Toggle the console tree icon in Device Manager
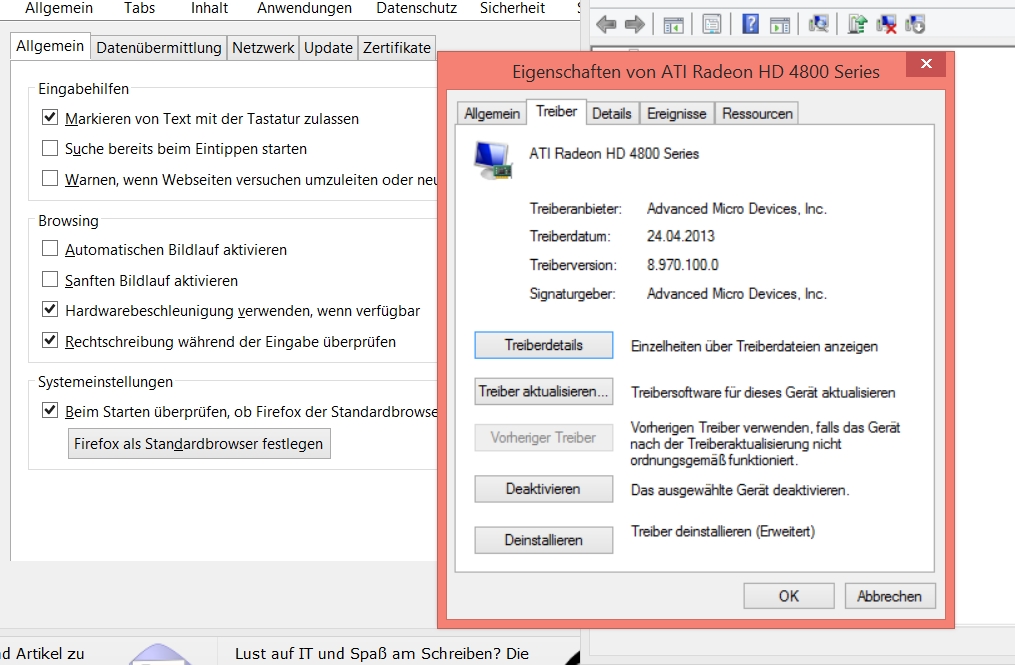Viewport: 1015px width, 665px height. 673,25
